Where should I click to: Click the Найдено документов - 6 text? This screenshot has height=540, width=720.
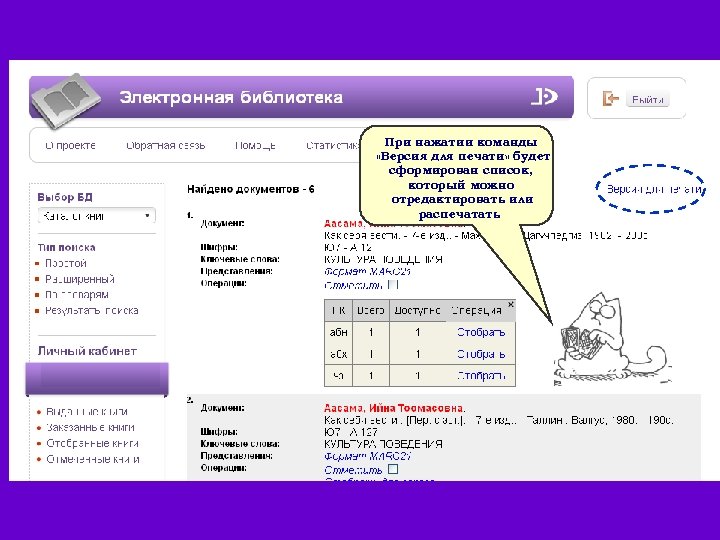click(251, 189)
